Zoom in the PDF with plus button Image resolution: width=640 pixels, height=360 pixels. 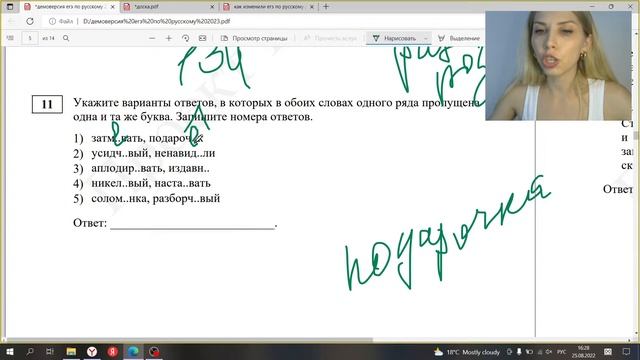(169, 38)
